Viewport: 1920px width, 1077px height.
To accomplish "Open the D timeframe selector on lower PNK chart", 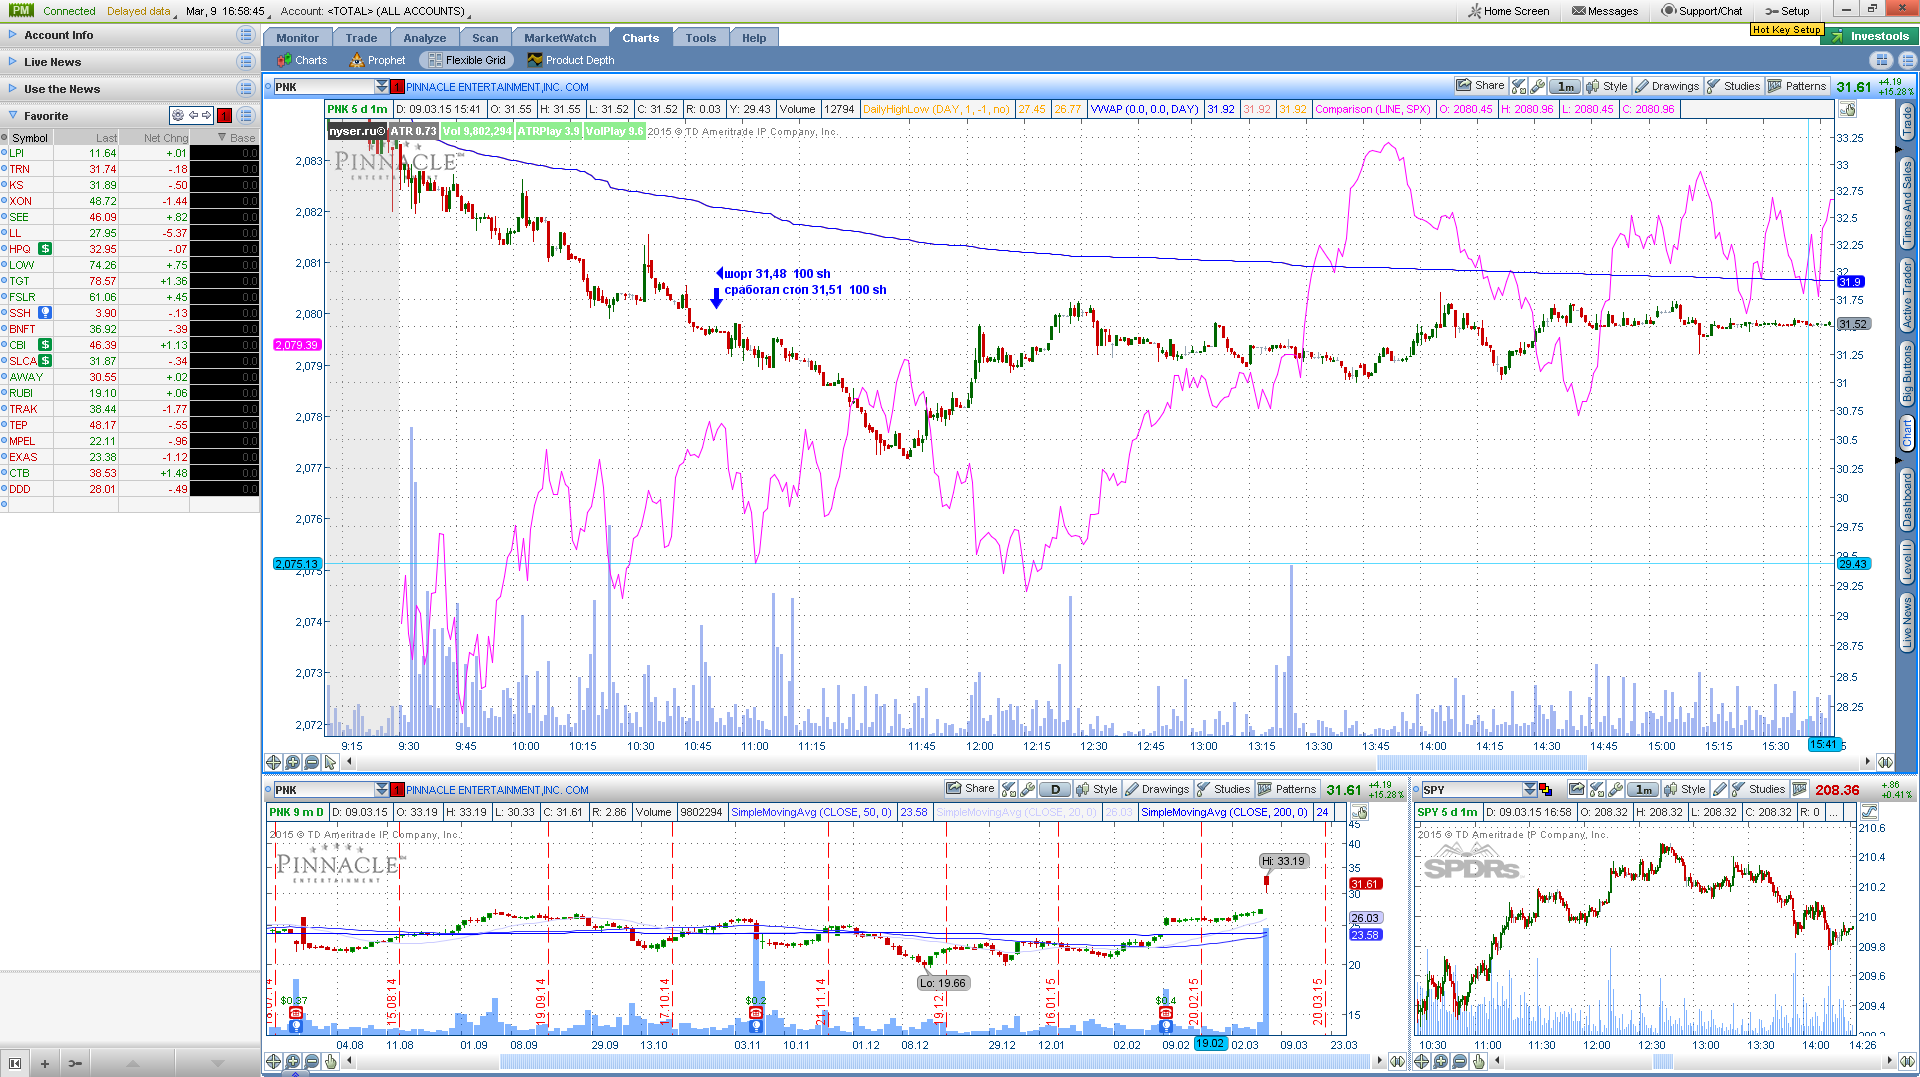I will [1055, 790].
